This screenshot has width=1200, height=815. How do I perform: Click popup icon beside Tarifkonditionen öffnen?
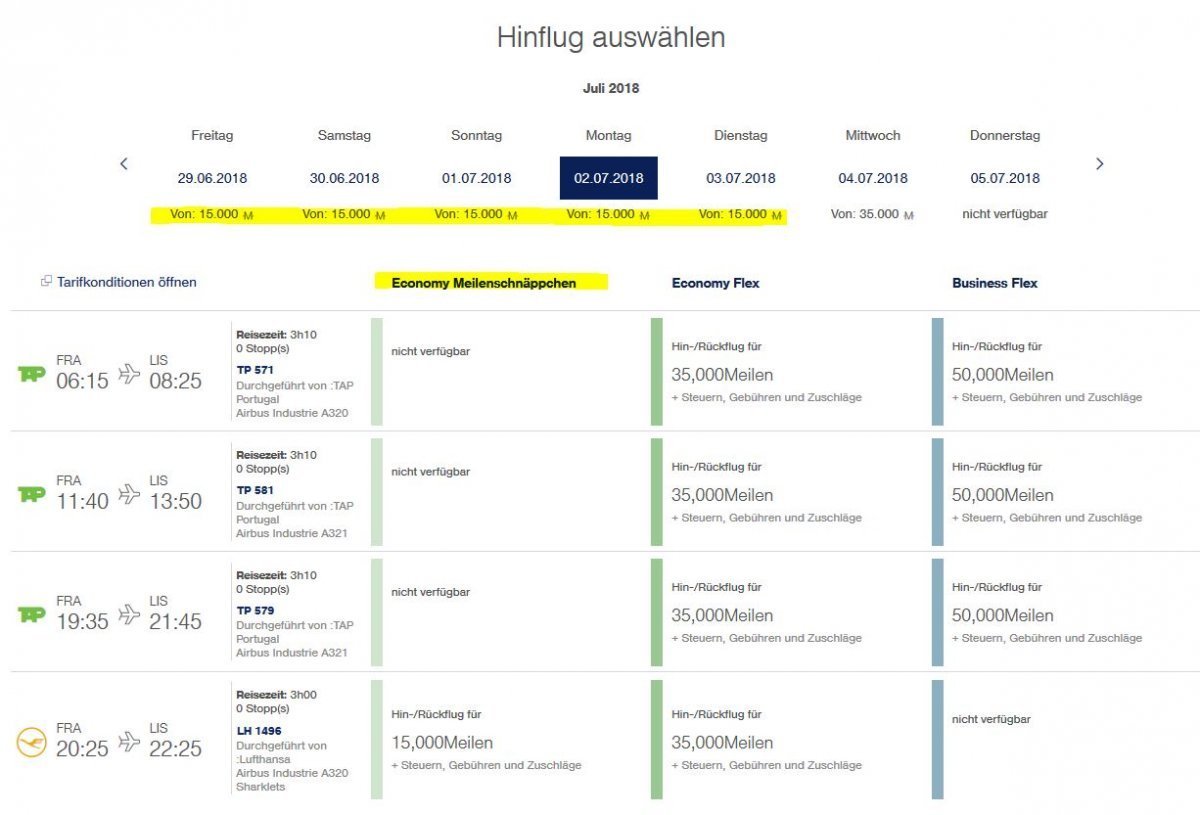click(46, 282)
